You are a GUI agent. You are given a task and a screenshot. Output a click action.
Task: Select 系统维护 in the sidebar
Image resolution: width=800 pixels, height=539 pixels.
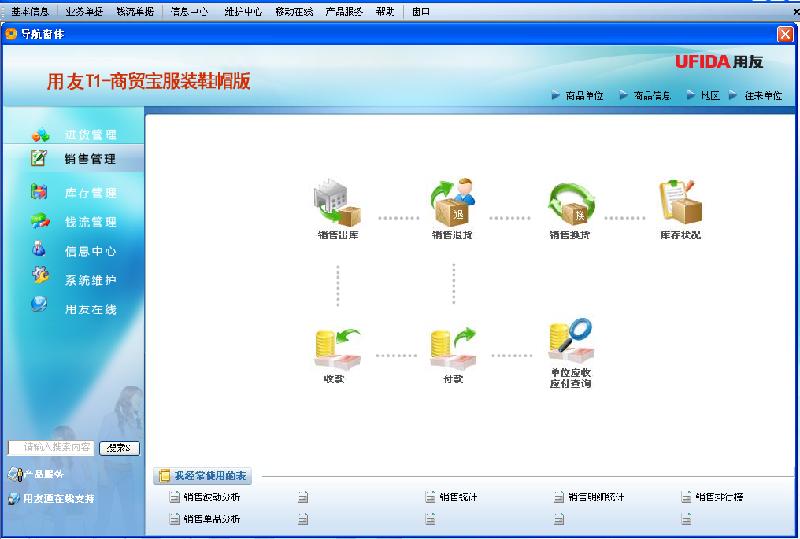90,280
